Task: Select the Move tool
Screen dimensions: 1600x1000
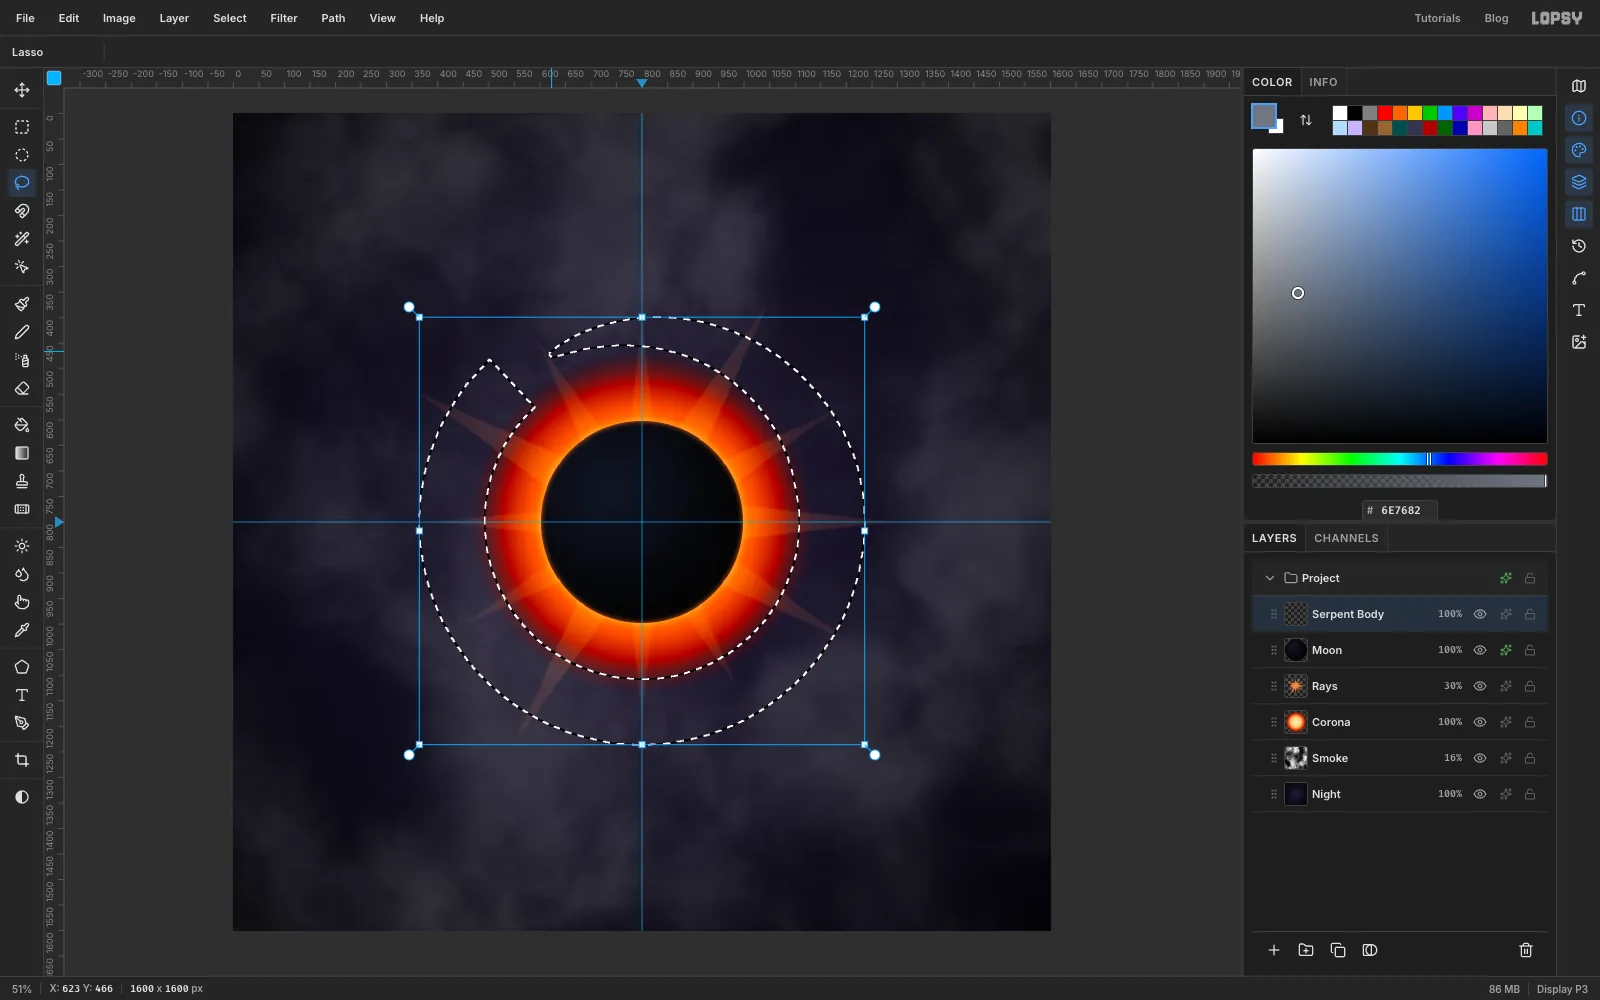Action: tap(22, 90)
